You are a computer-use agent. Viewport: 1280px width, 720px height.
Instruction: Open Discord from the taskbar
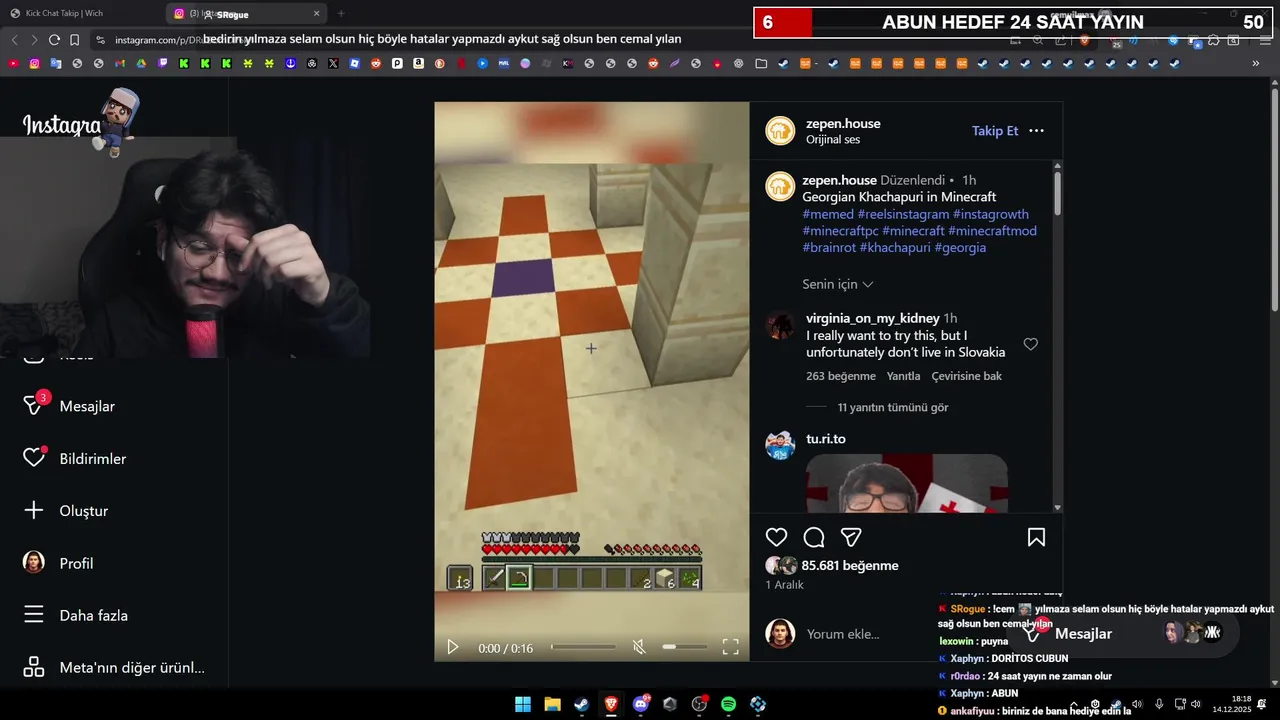pos(640,704)
